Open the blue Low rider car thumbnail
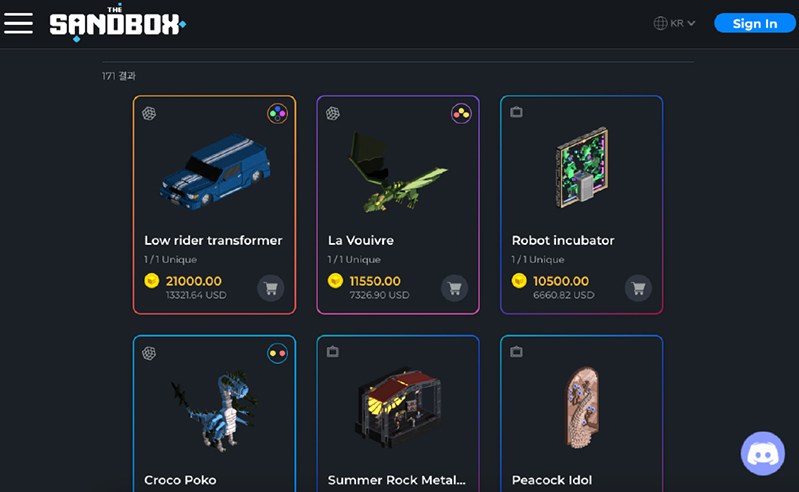 (215, 172)
